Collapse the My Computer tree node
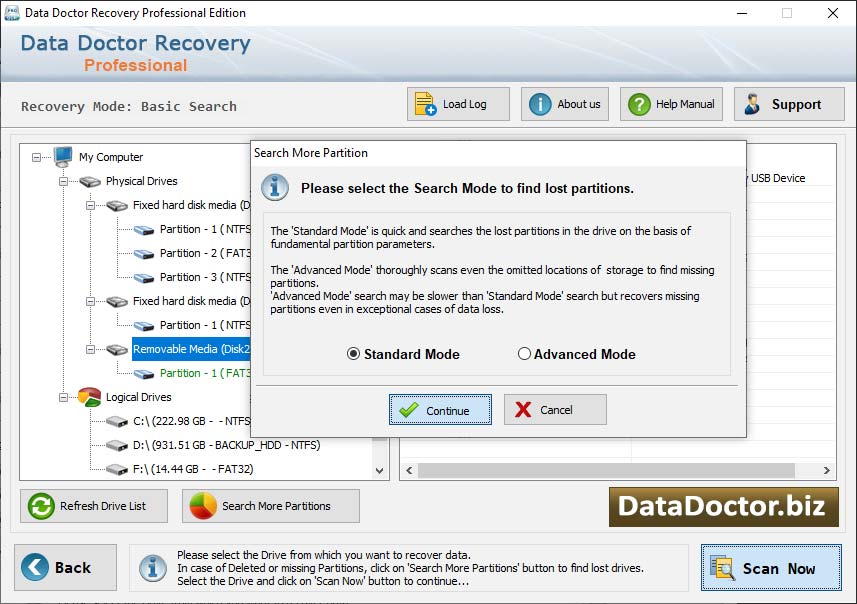857x604 pixels. (x=37, y=157)
